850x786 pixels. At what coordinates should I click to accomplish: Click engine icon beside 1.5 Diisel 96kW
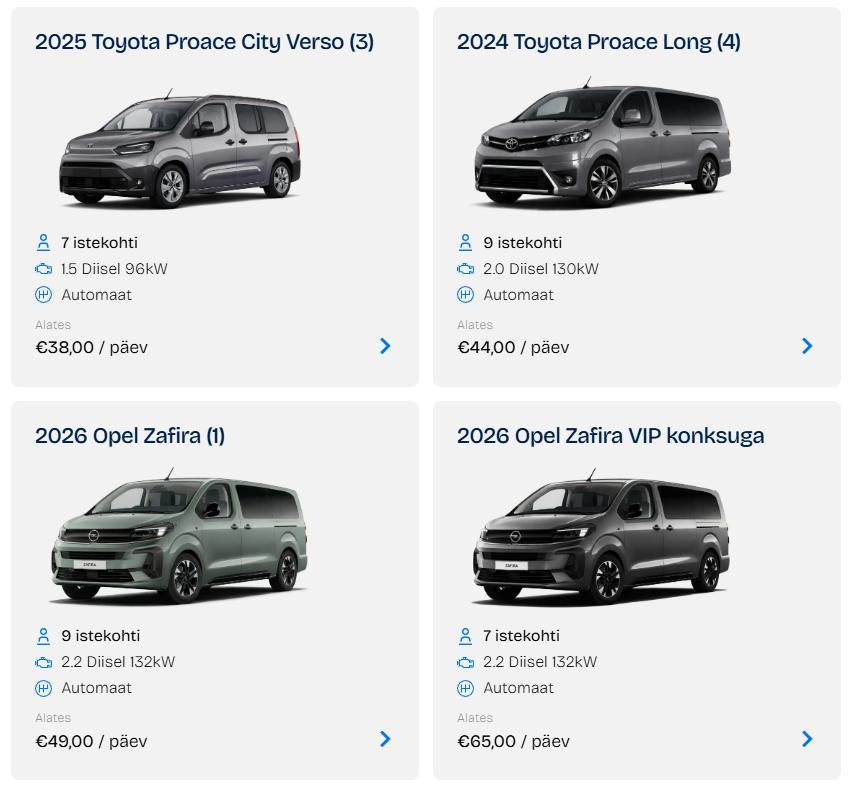pos(43,269)
